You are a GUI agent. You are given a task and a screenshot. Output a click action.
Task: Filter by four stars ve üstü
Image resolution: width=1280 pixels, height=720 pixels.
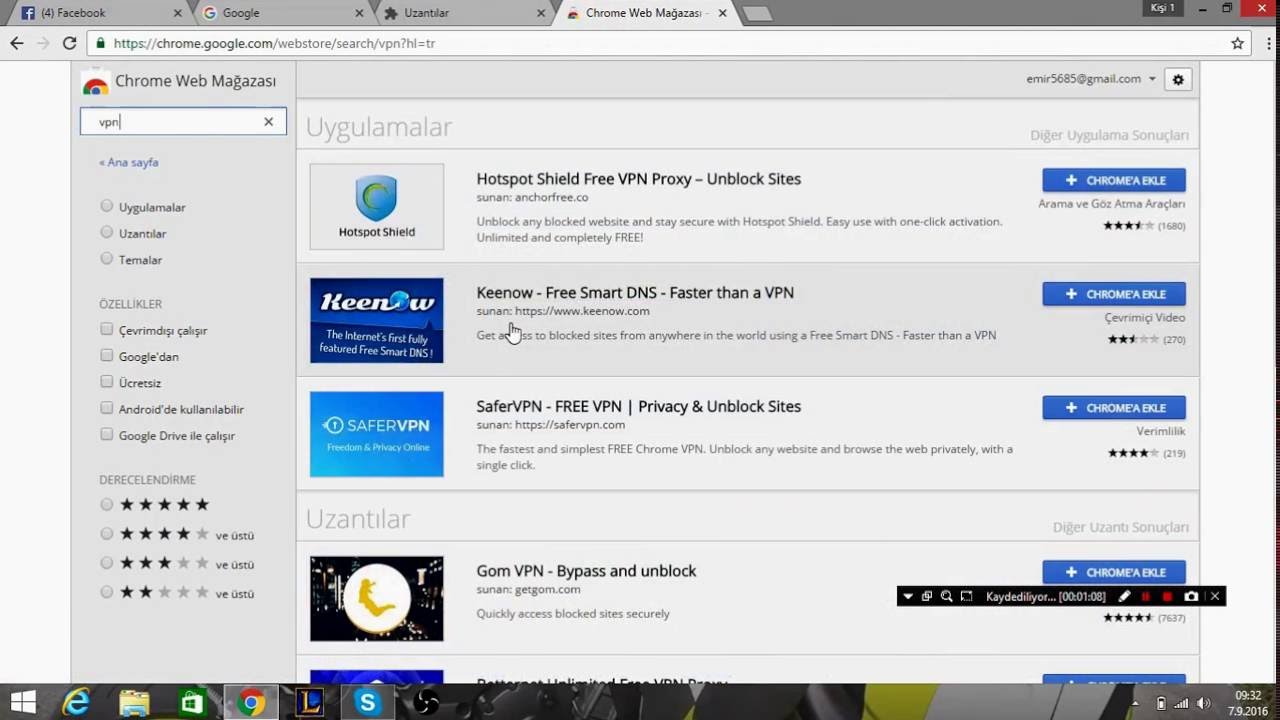(x=107, y=534)
